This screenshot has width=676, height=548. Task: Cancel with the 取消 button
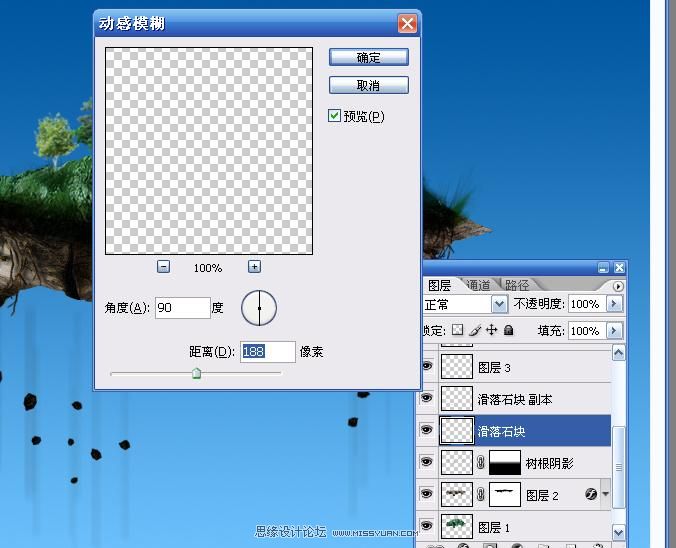[x=369, y=85]
